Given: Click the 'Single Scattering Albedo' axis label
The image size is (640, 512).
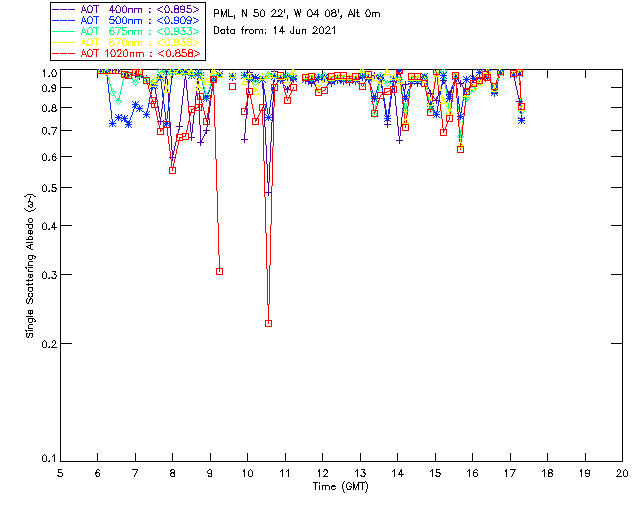Looking at the screenshot, I should coord(30,266).
